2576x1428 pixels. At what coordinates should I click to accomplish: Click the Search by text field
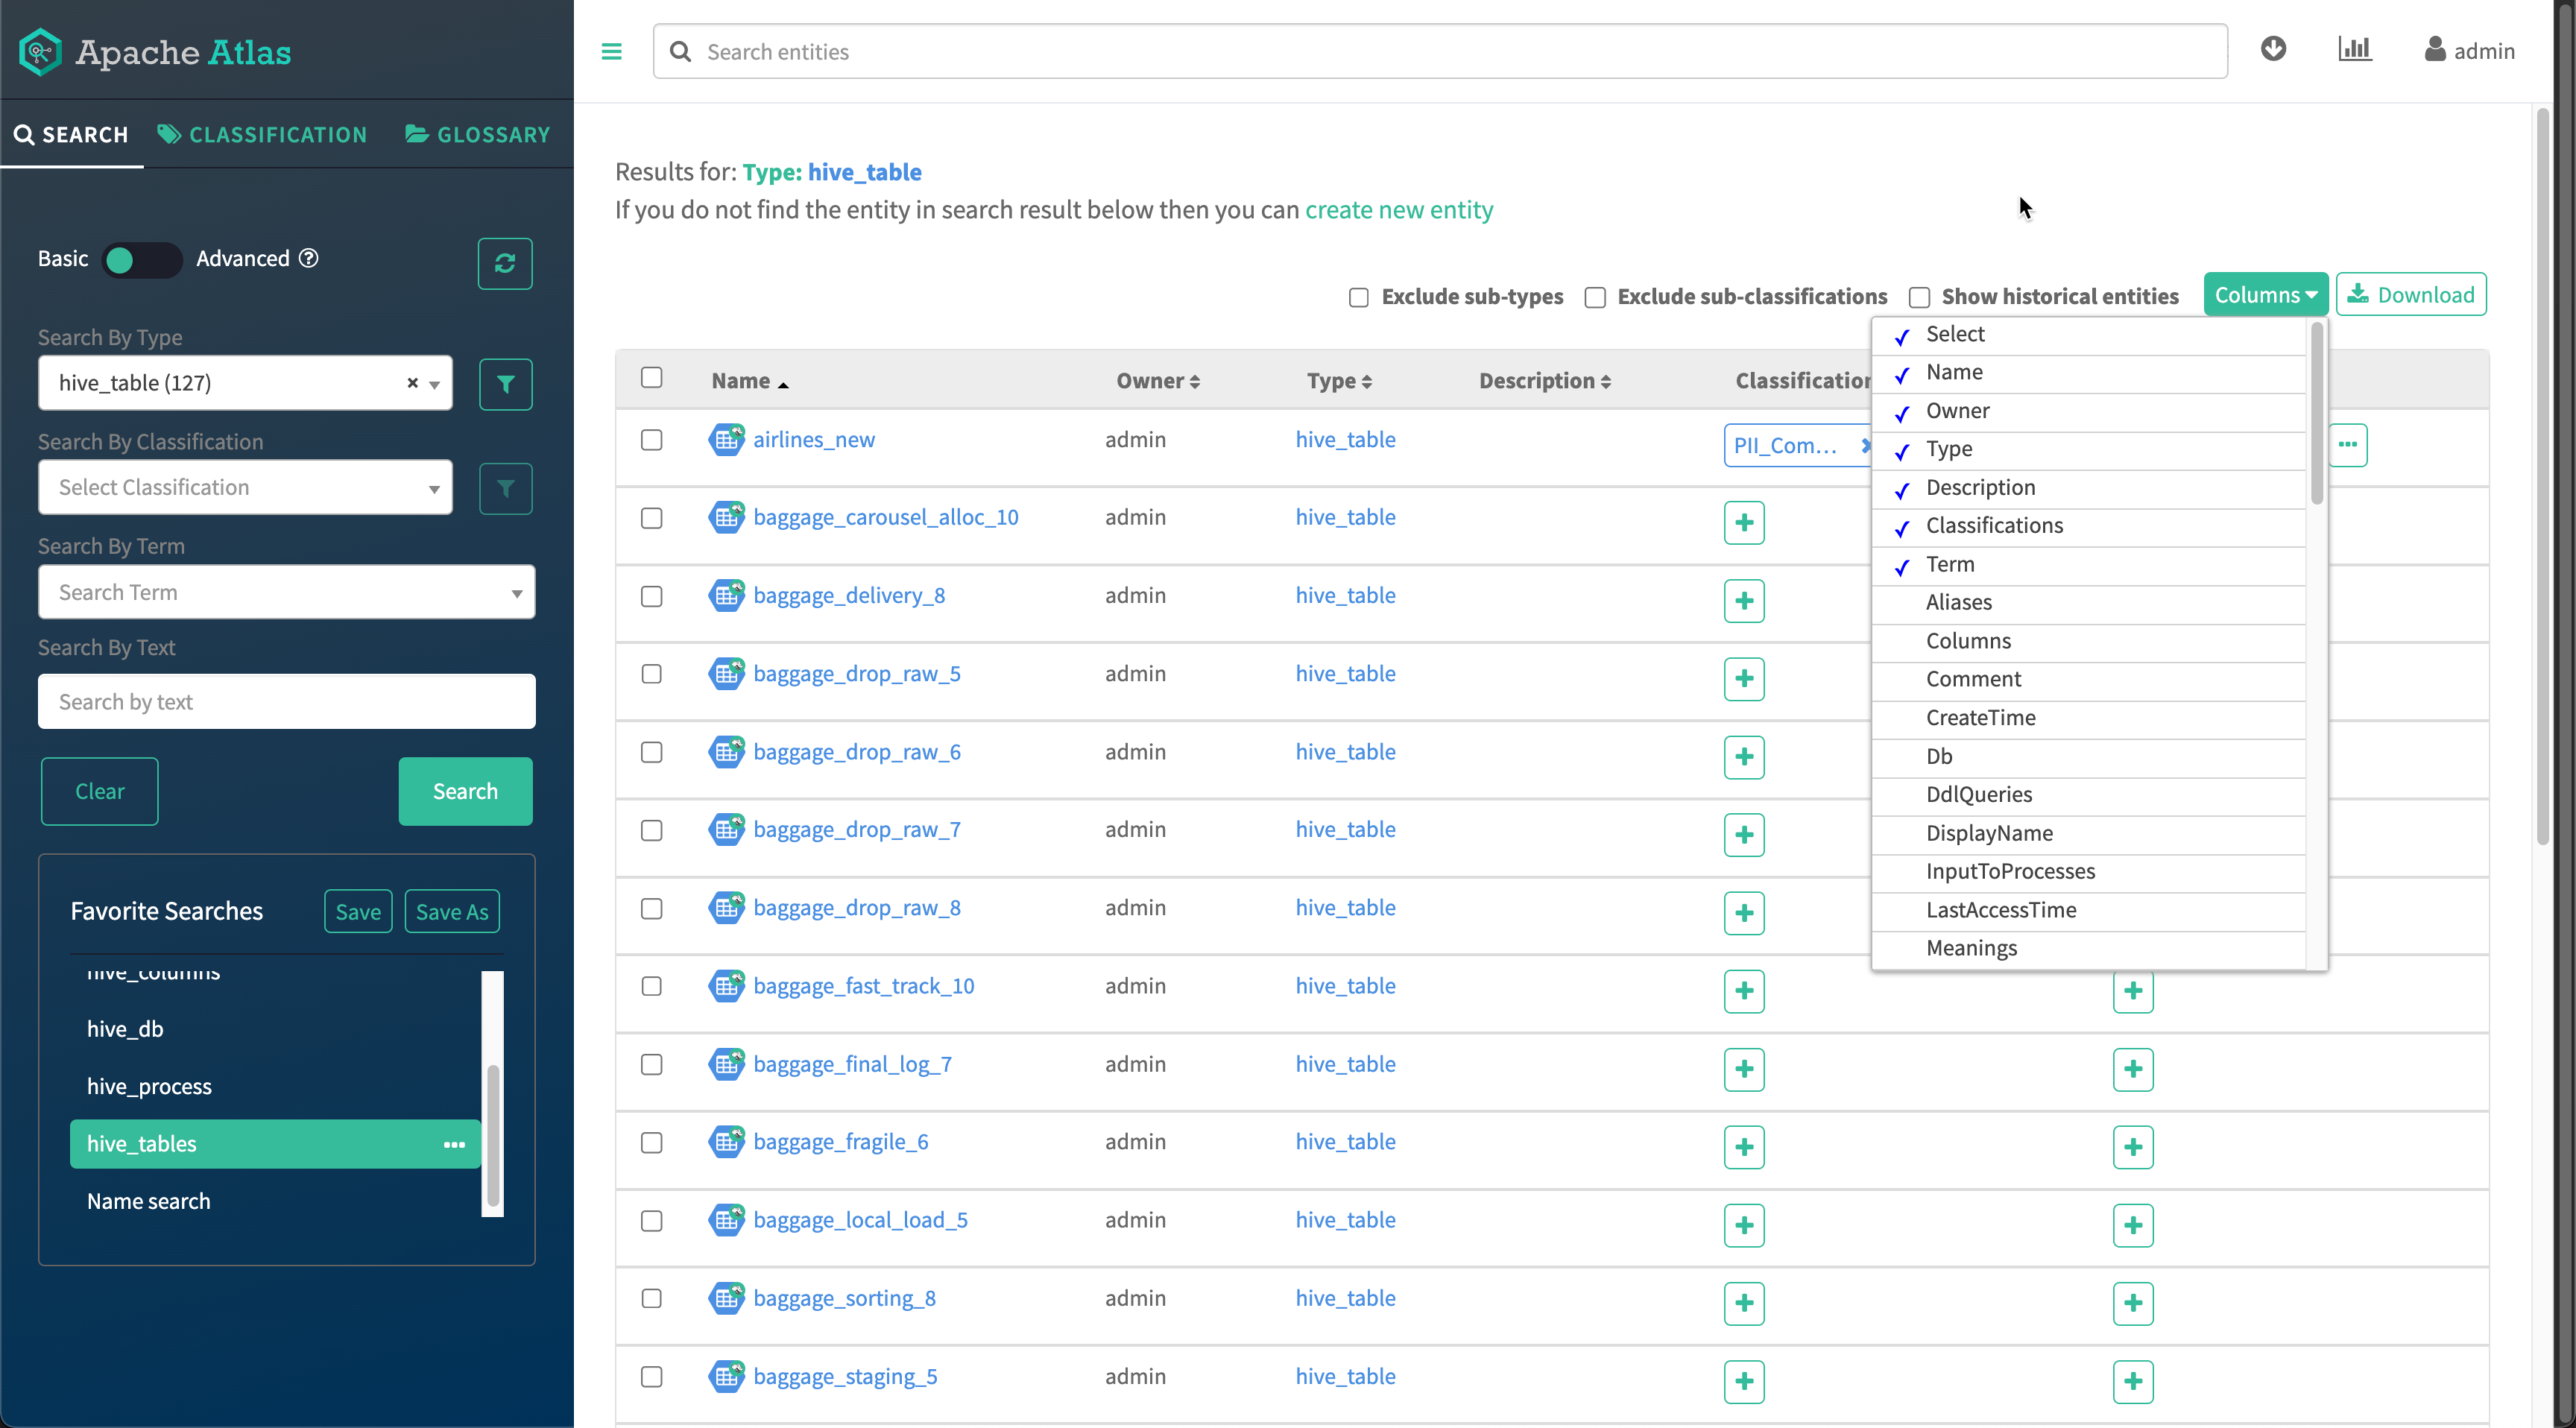[286, 702]
